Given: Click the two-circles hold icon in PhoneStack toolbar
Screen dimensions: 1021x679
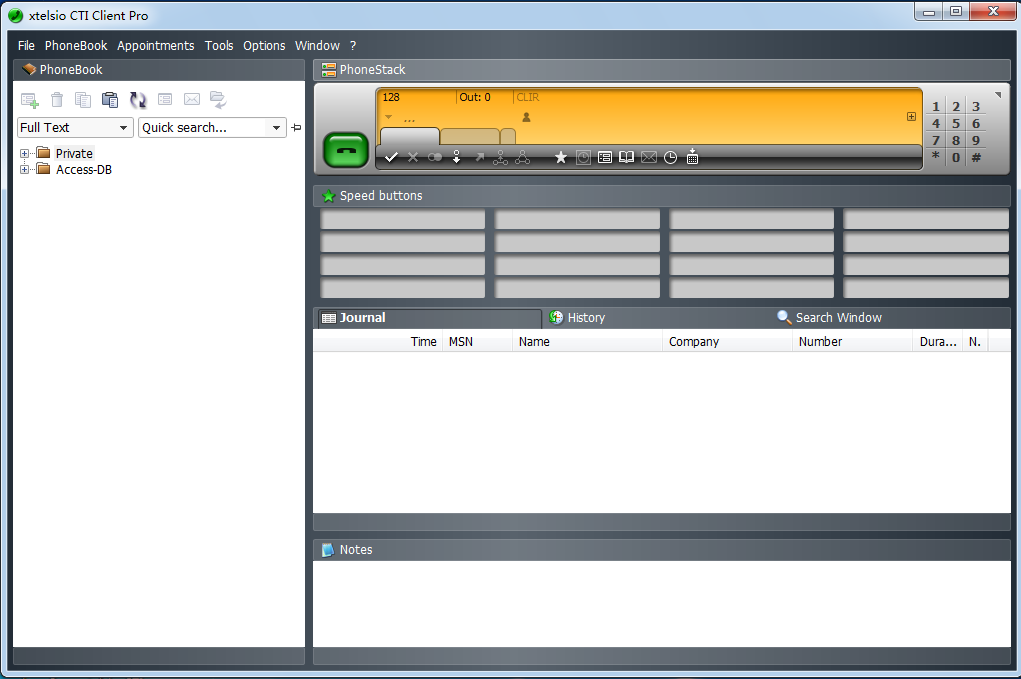Looking at the screenshot, I should 434,157.
